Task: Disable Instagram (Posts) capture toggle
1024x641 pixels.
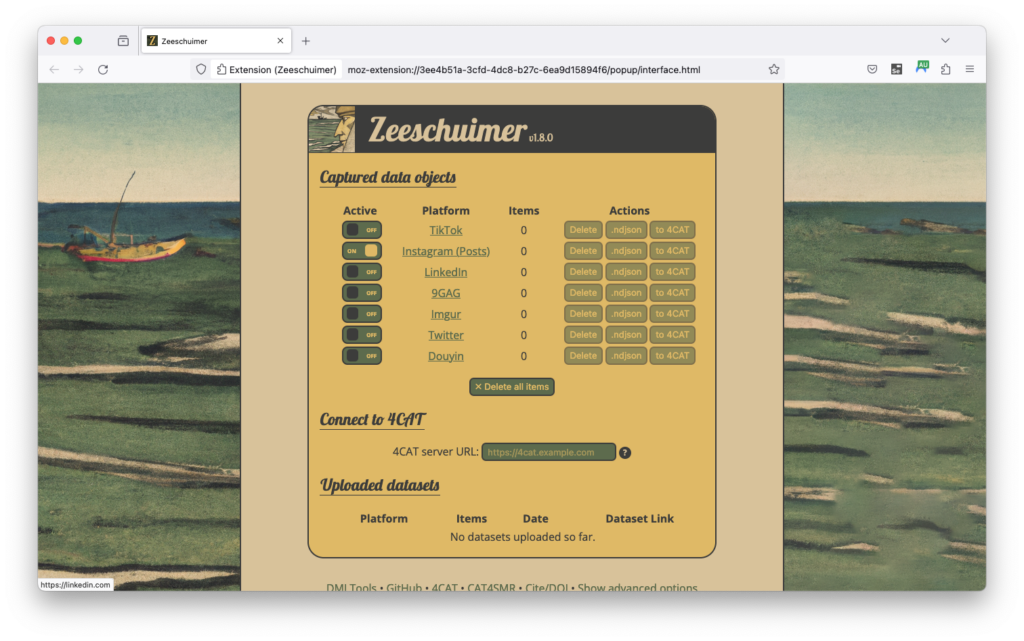Action: pos(361,251)
